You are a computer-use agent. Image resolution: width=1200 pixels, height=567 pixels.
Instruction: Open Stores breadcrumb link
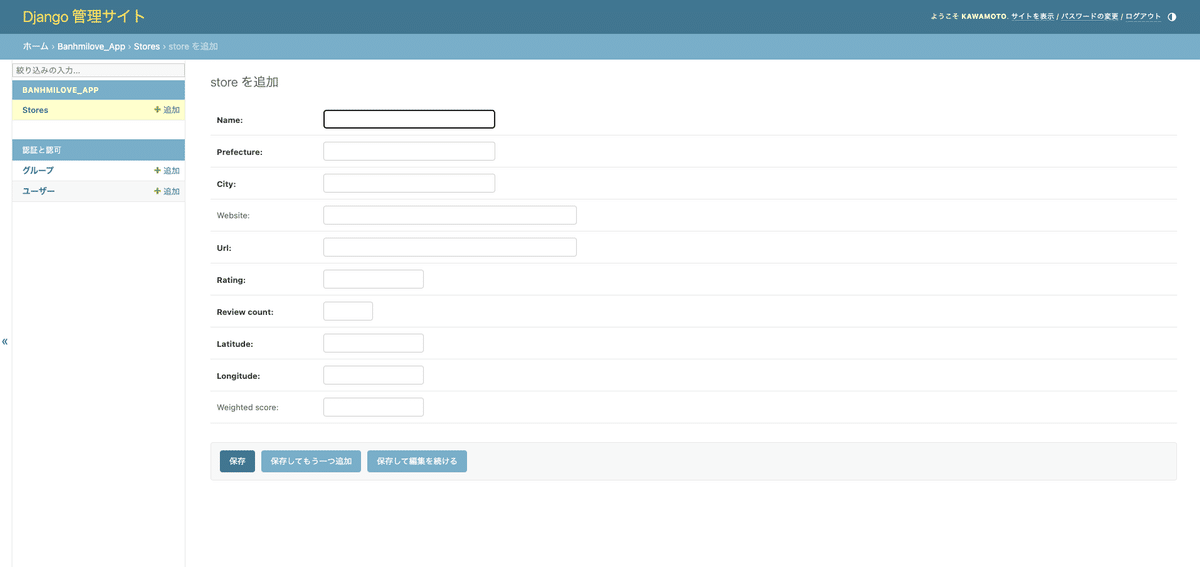tap(147, 47)
